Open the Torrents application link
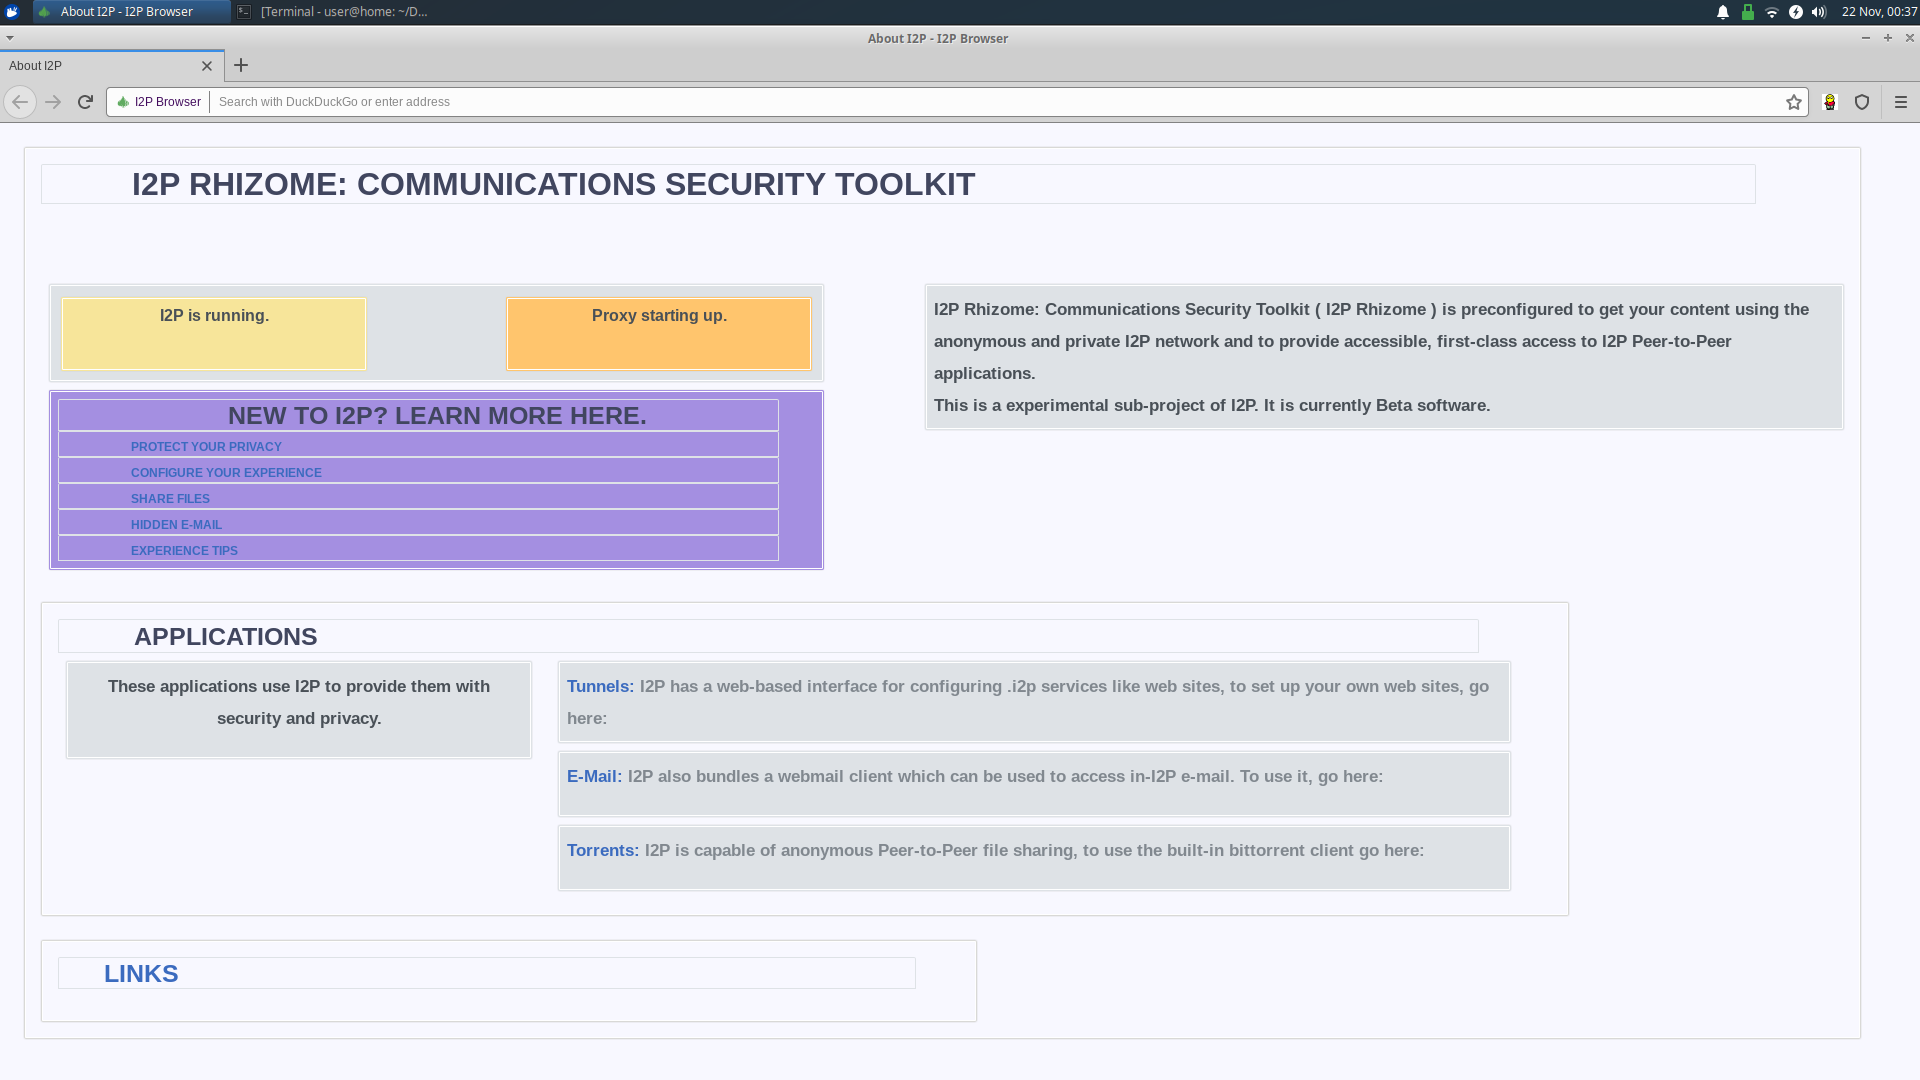The image size is (1920, 1080). (602, 850)
